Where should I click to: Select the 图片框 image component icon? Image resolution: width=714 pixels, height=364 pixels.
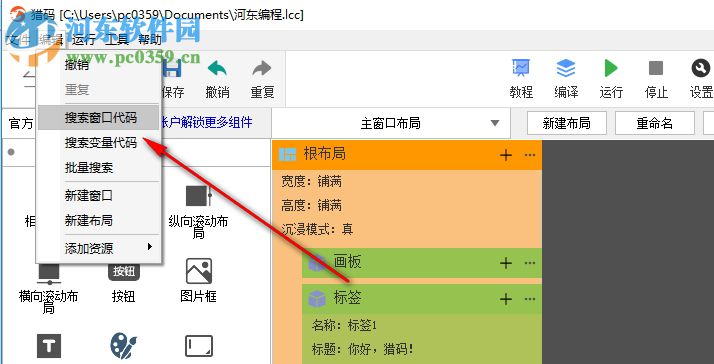click(x=199, y=271)
